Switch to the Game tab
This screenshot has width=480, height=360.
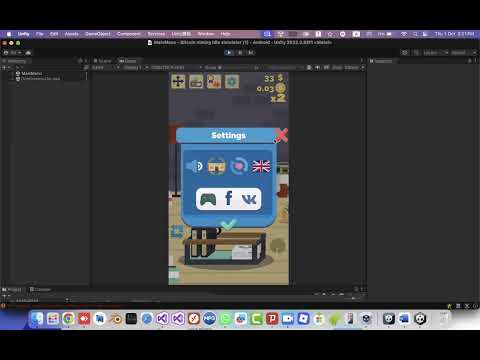point(128,61)
